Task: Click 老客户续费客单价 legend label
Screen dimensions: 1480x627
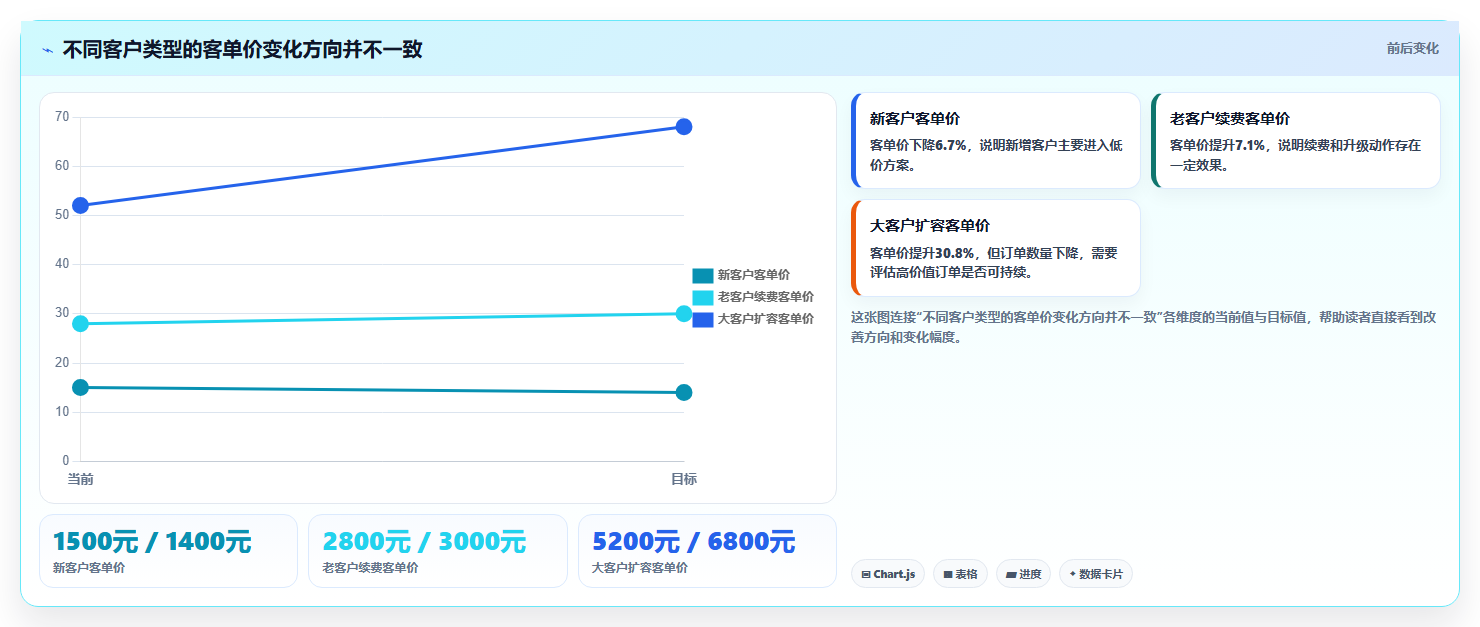Action: 765,297
